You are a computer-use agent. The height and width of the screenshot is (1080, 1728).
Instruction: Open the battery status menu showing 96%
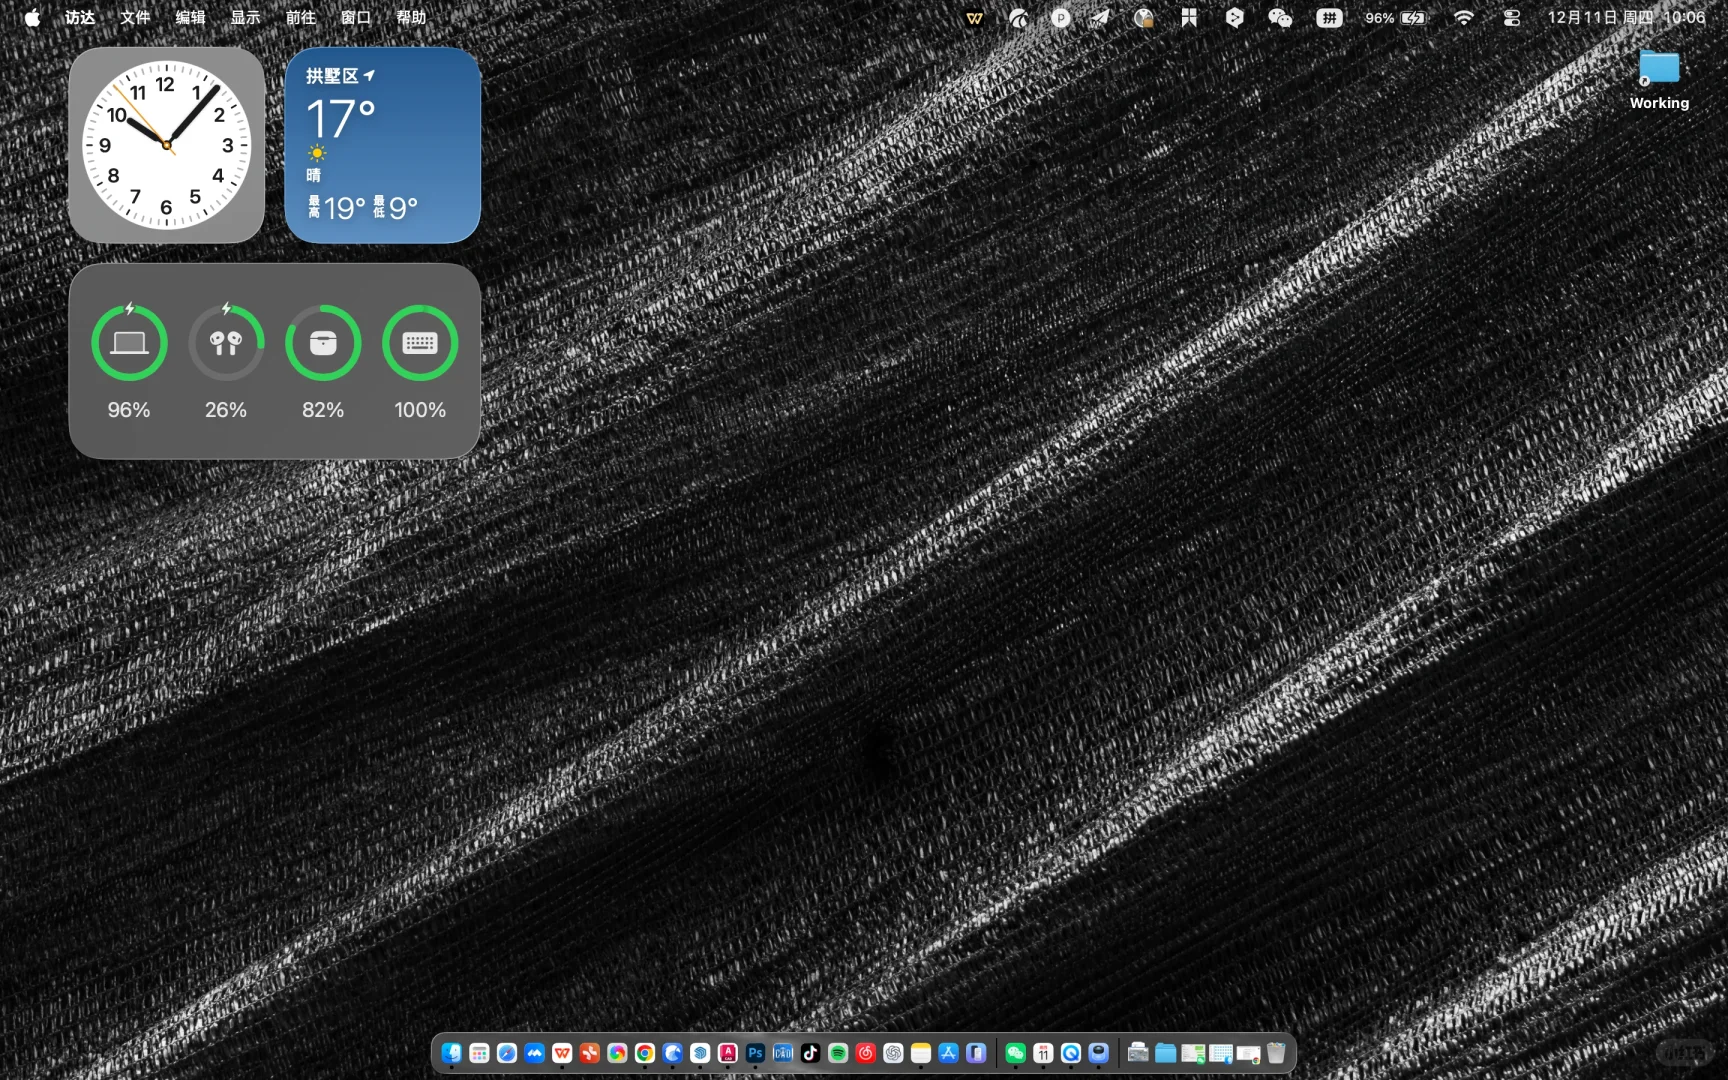(1397, 18)
